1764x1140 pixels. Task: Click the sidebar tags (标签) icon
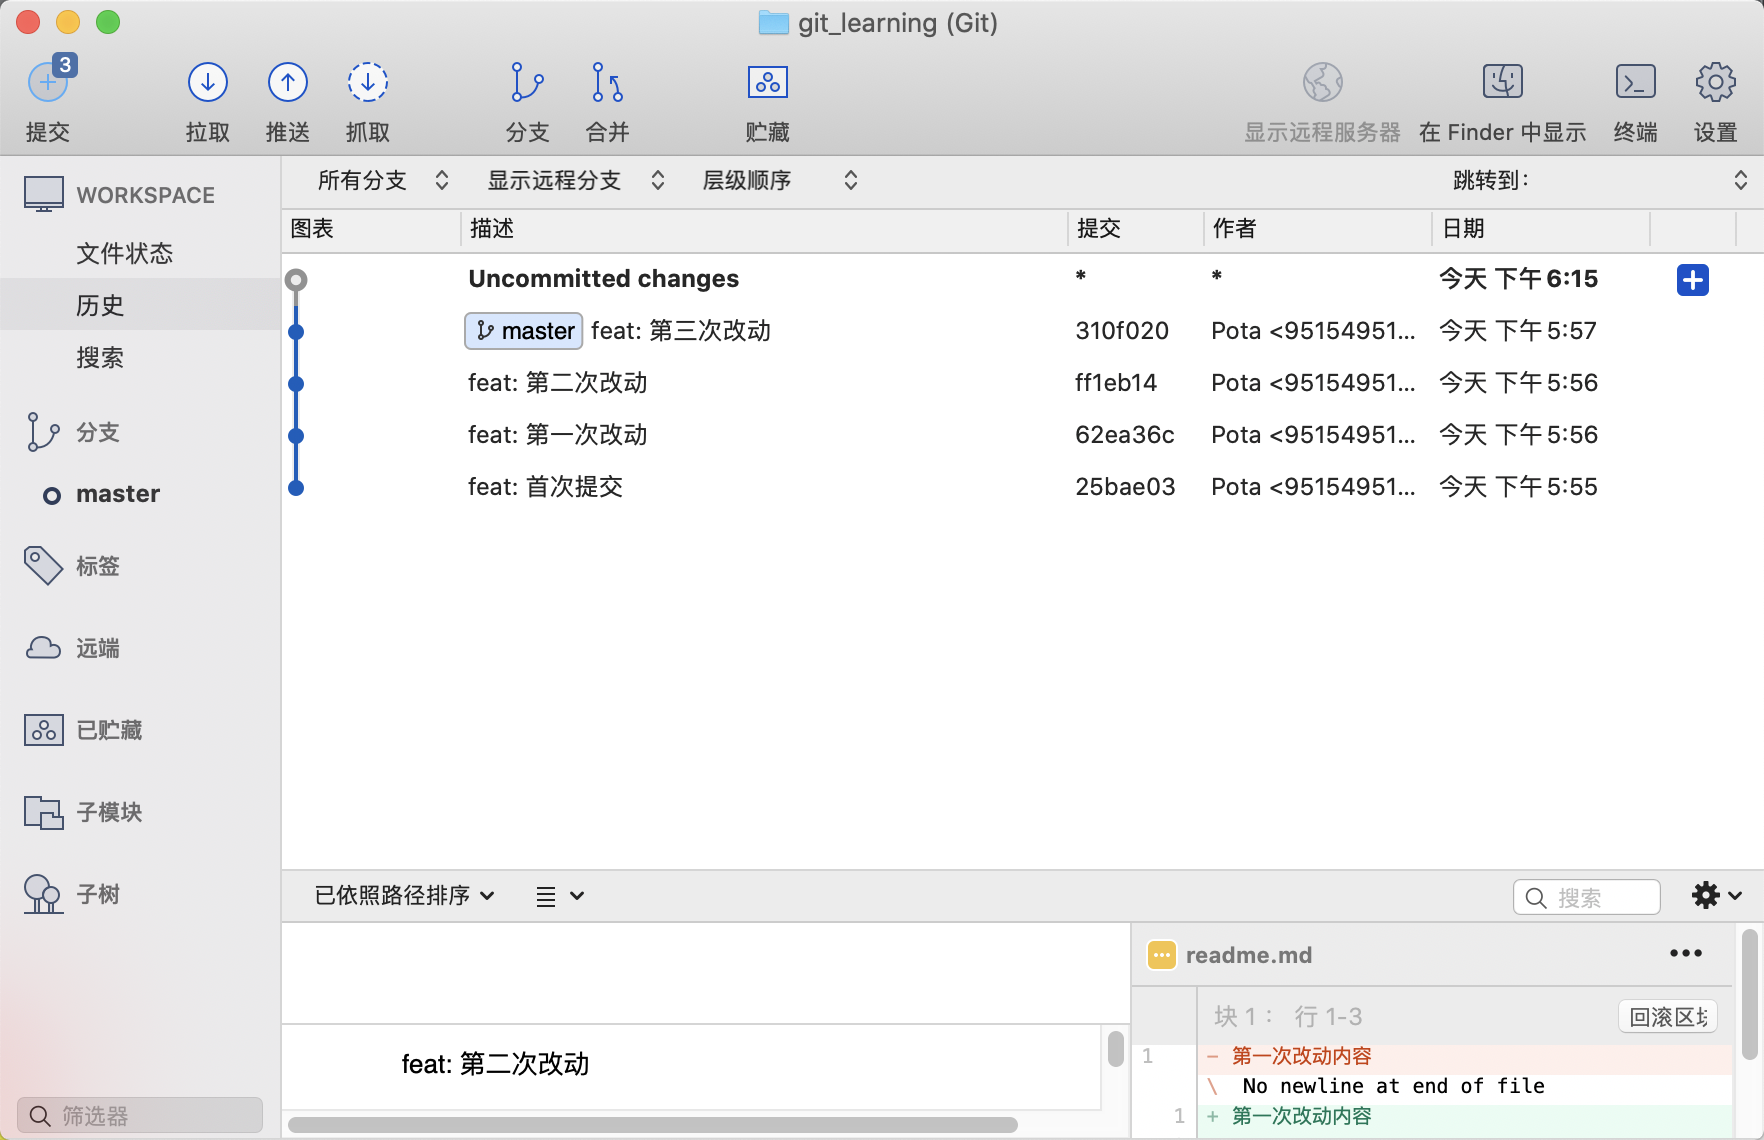tap(43, 565)
